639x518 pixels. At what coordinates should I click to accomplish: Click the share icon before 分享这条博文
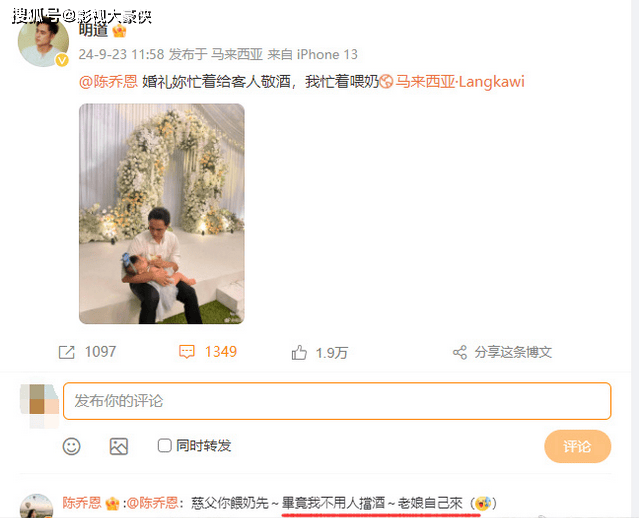click(x=460, y=353)
